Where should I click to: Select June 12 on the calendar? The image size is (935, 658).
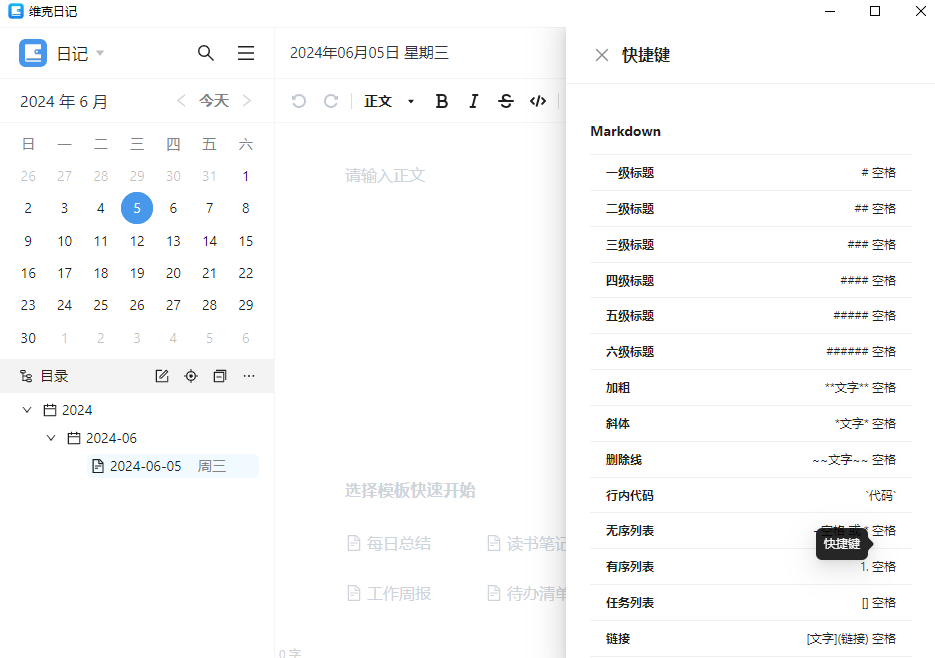(137, 240)
